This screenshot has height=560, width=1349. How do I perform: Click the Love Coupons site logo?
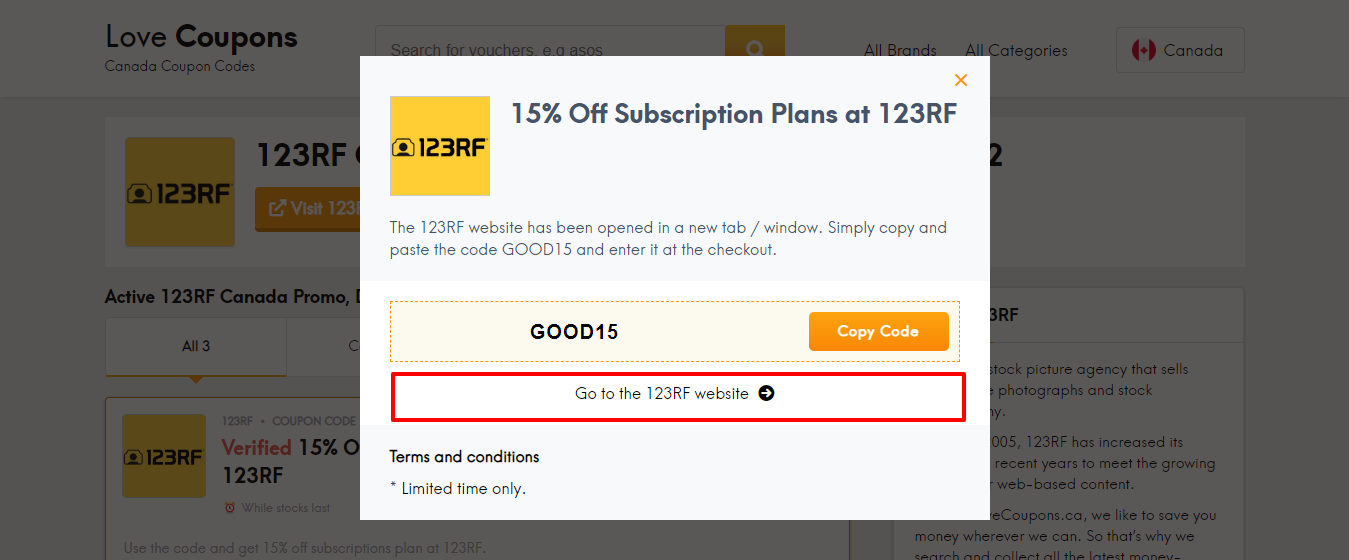[201, 47]
